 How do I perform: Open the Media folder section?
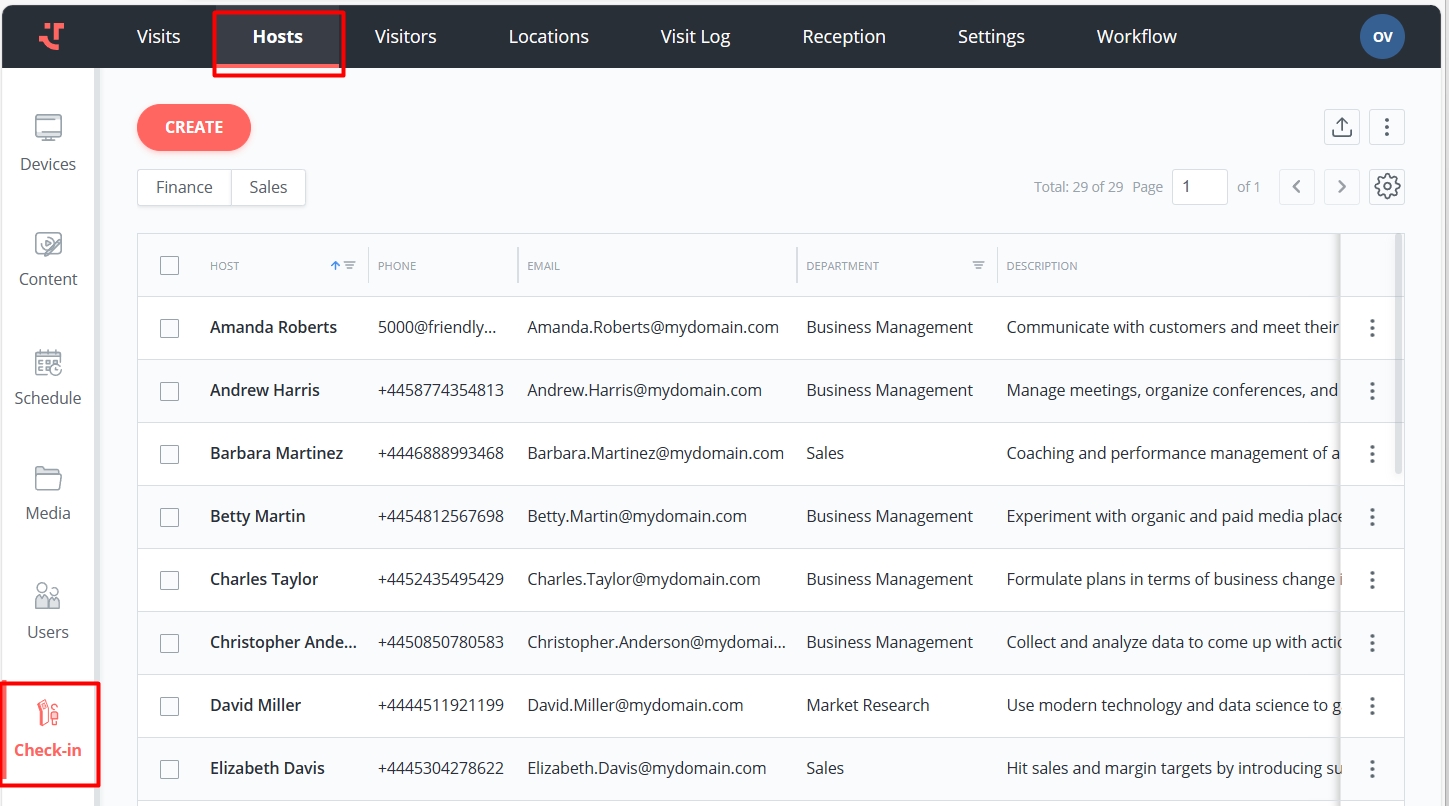(x=48, y=492)
